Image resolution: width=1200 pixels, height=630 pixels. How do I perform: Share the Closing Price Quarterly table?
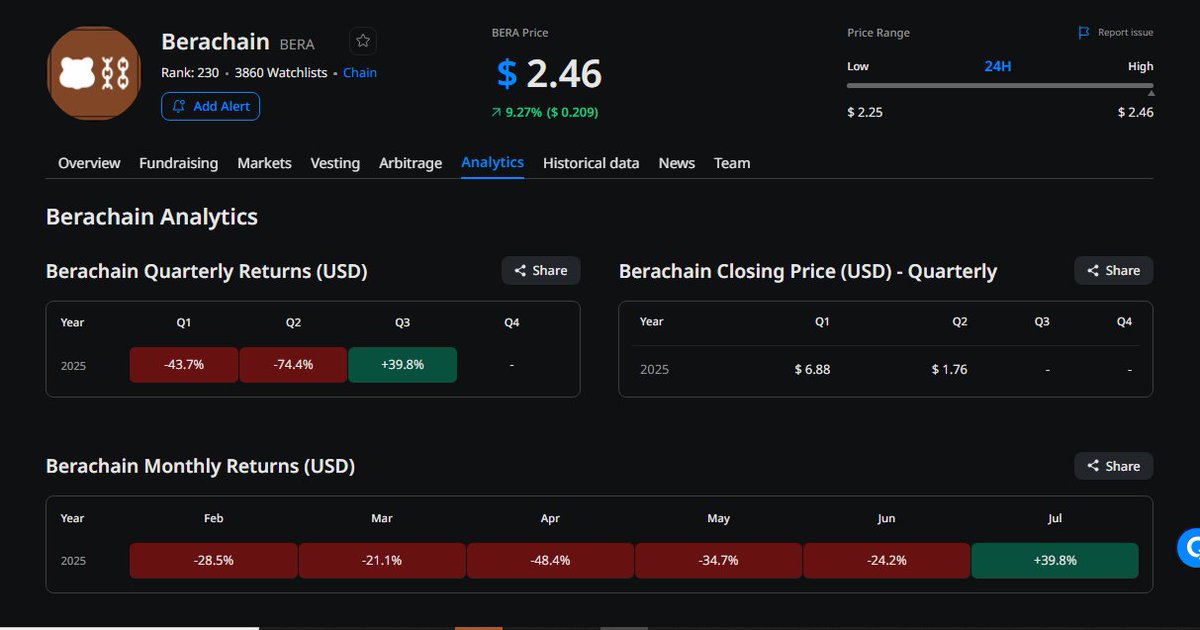1114,271
